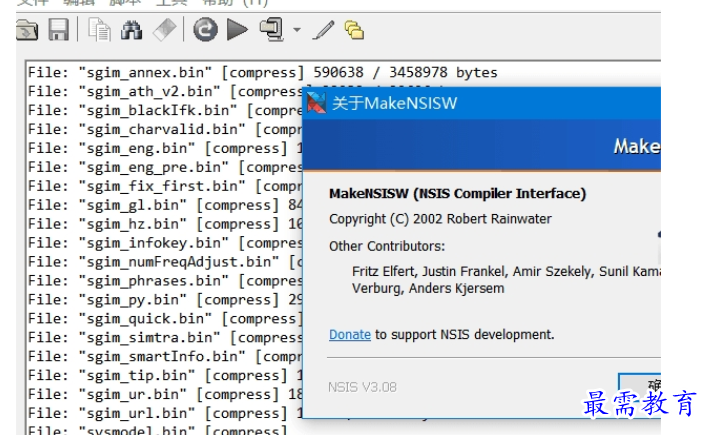Screen dimensions: 705x435
Task: Click the "NSIS V3.08" version label
Action: coord(362,387)
